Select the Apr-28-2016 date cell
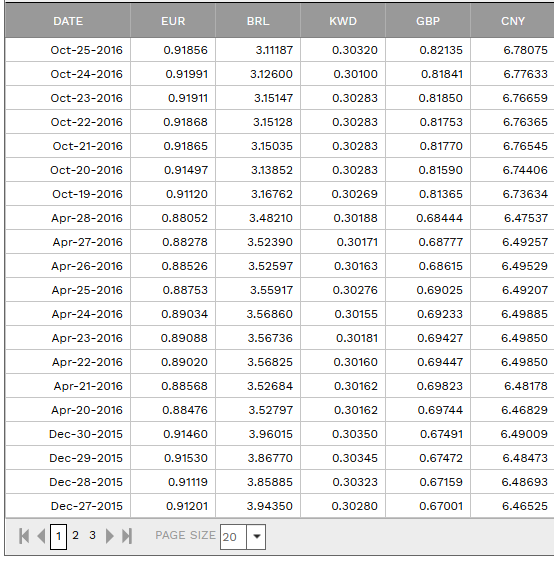This screenshot has width=554, height=561. [x=68, y=218]
